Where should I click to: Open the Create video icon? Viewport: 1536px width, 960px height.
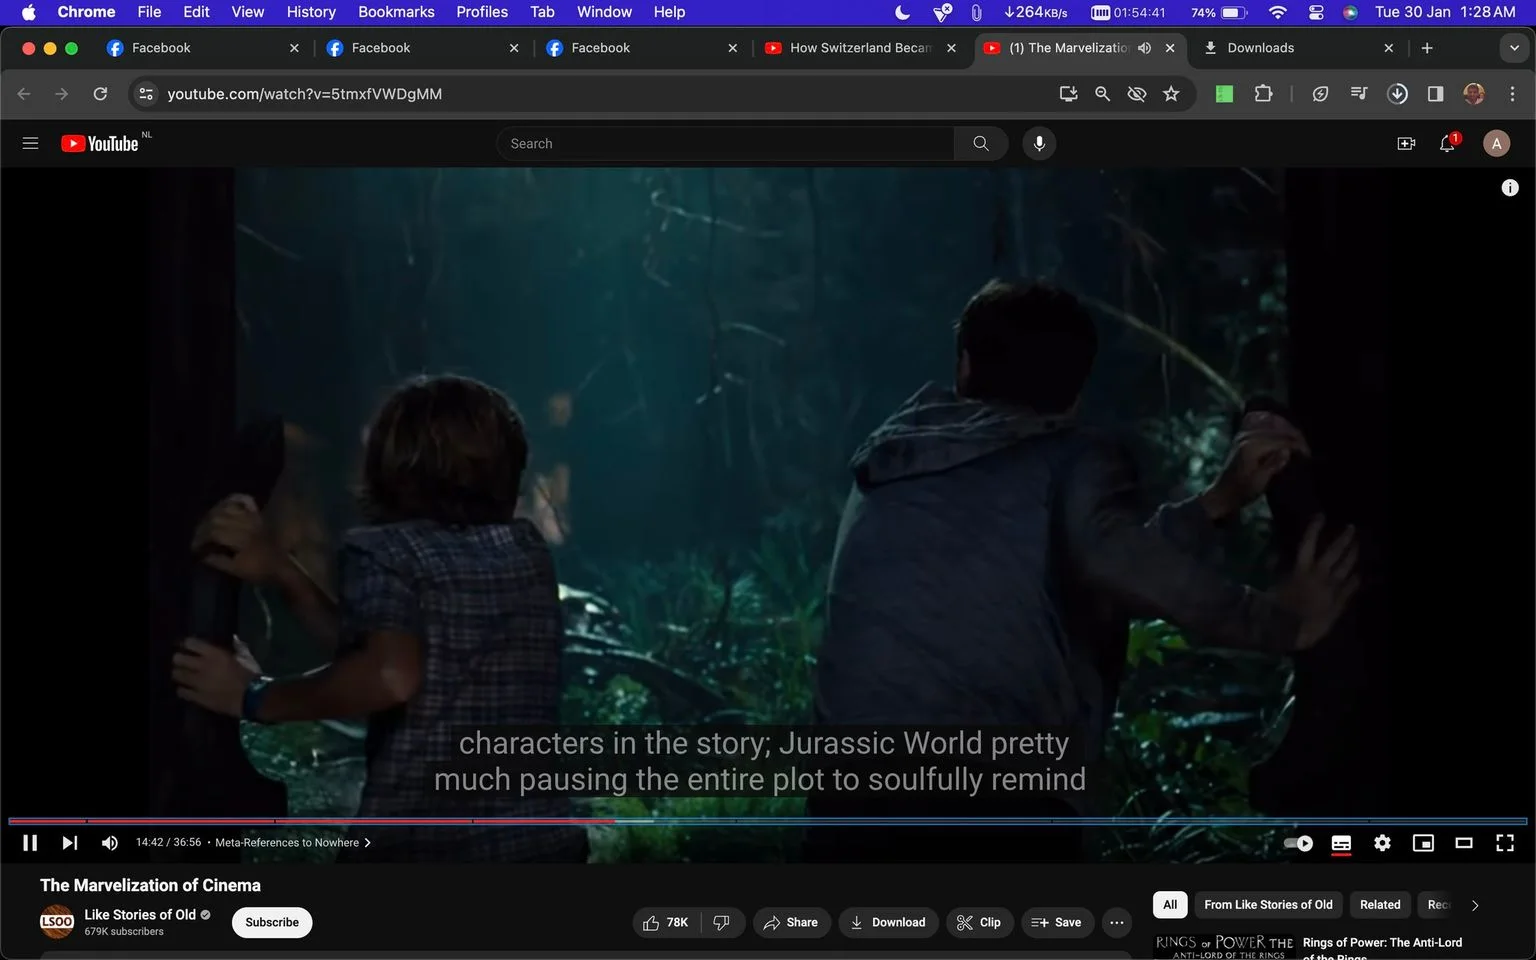1406,144
